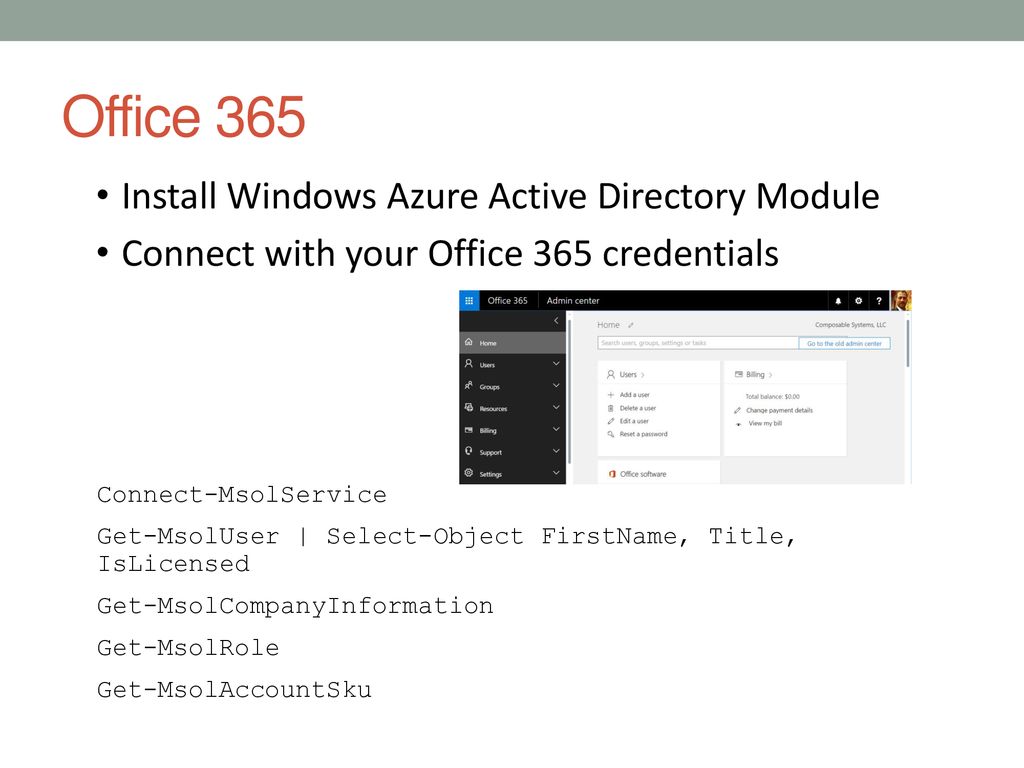Click the Admin center header title

click(x=573, y=300)
